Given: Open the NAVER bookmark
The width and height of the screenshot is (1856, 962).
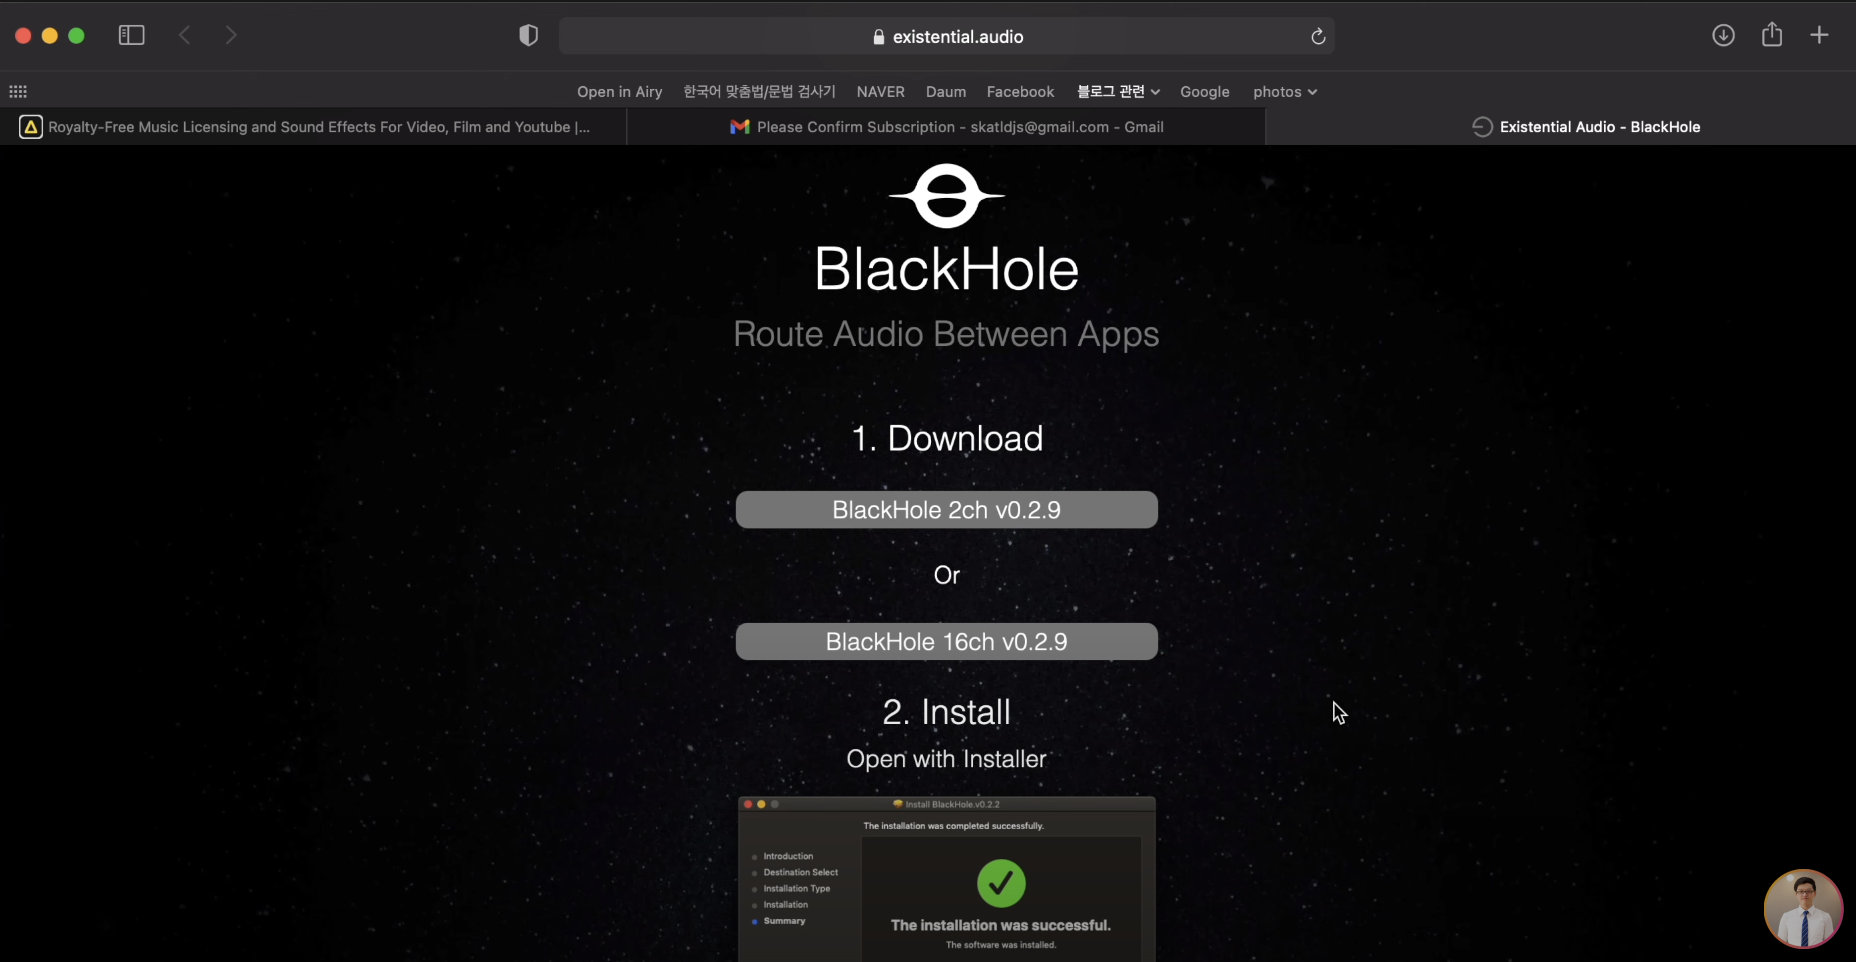Looking at the screenshot, I should 880,92.
